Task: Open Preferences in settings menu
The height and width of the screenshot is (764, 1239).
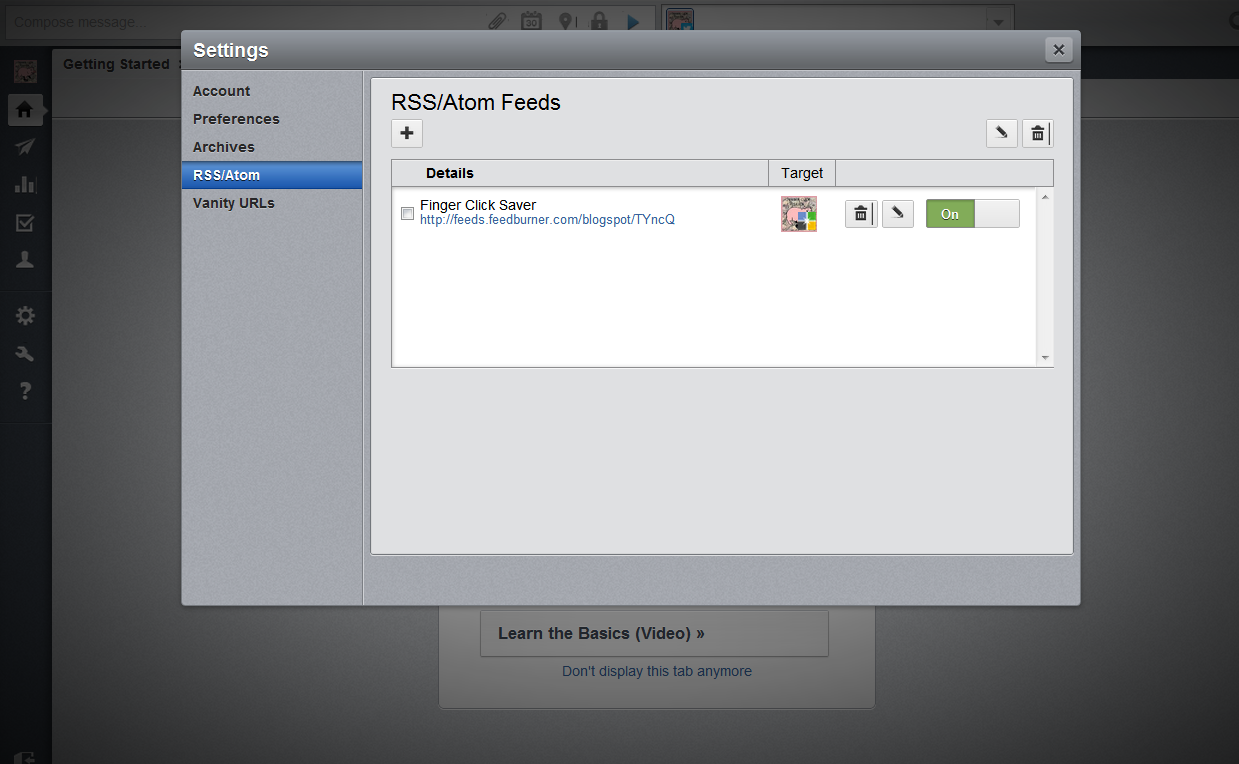Action: pos(236,119)
